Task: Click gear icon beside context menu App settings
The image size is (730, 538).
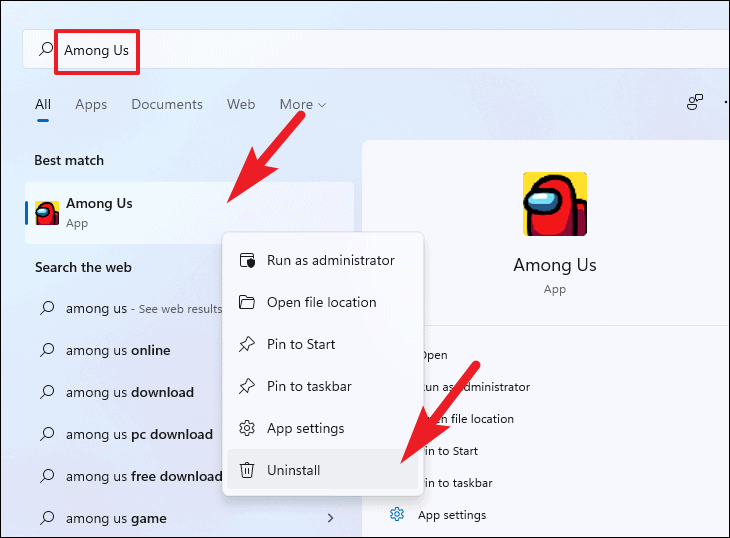Action: (x=247, y=428)
